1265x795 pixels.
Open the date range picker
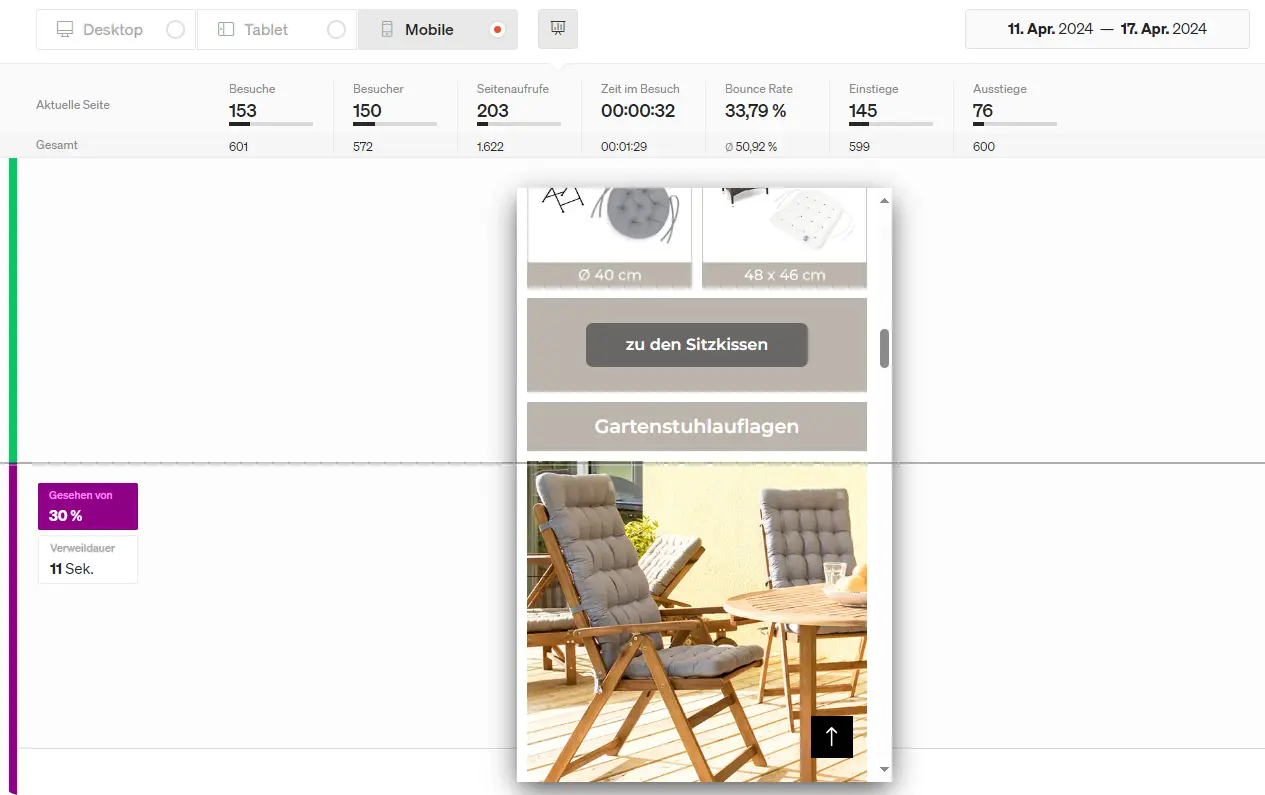1107,29
